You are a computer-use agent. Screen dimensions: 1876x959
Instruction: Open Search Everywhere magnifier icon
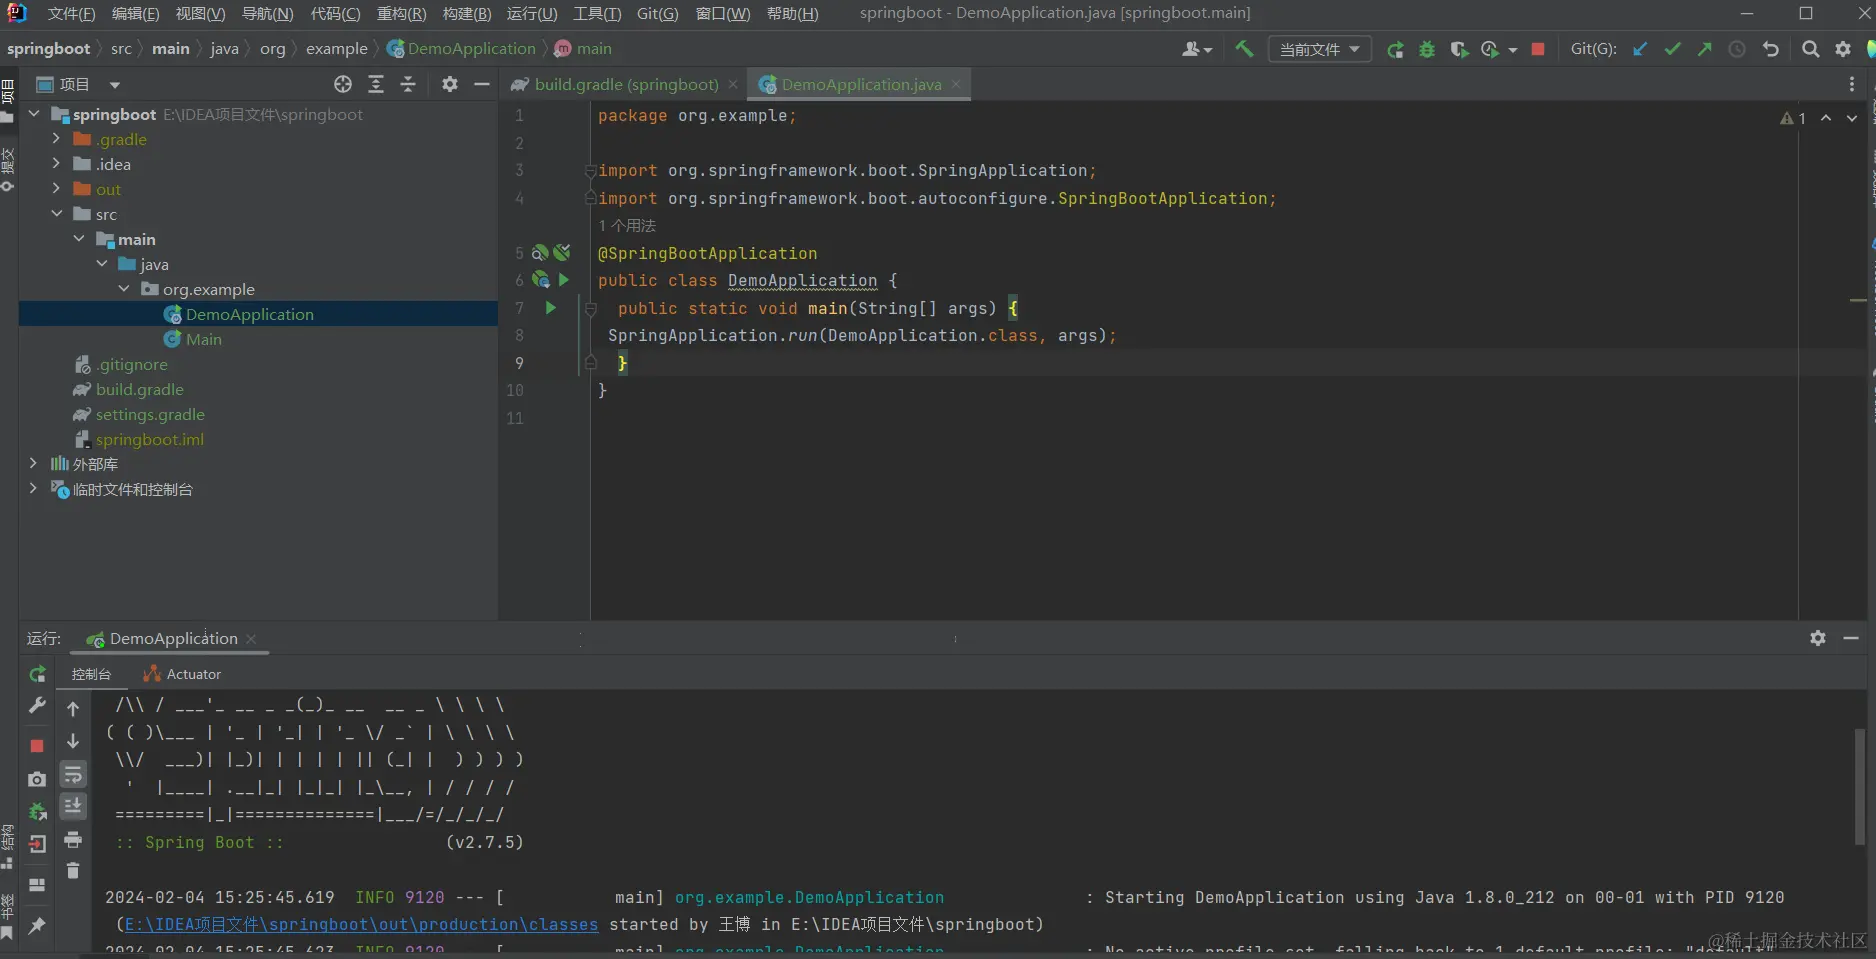coord(1810,49)
